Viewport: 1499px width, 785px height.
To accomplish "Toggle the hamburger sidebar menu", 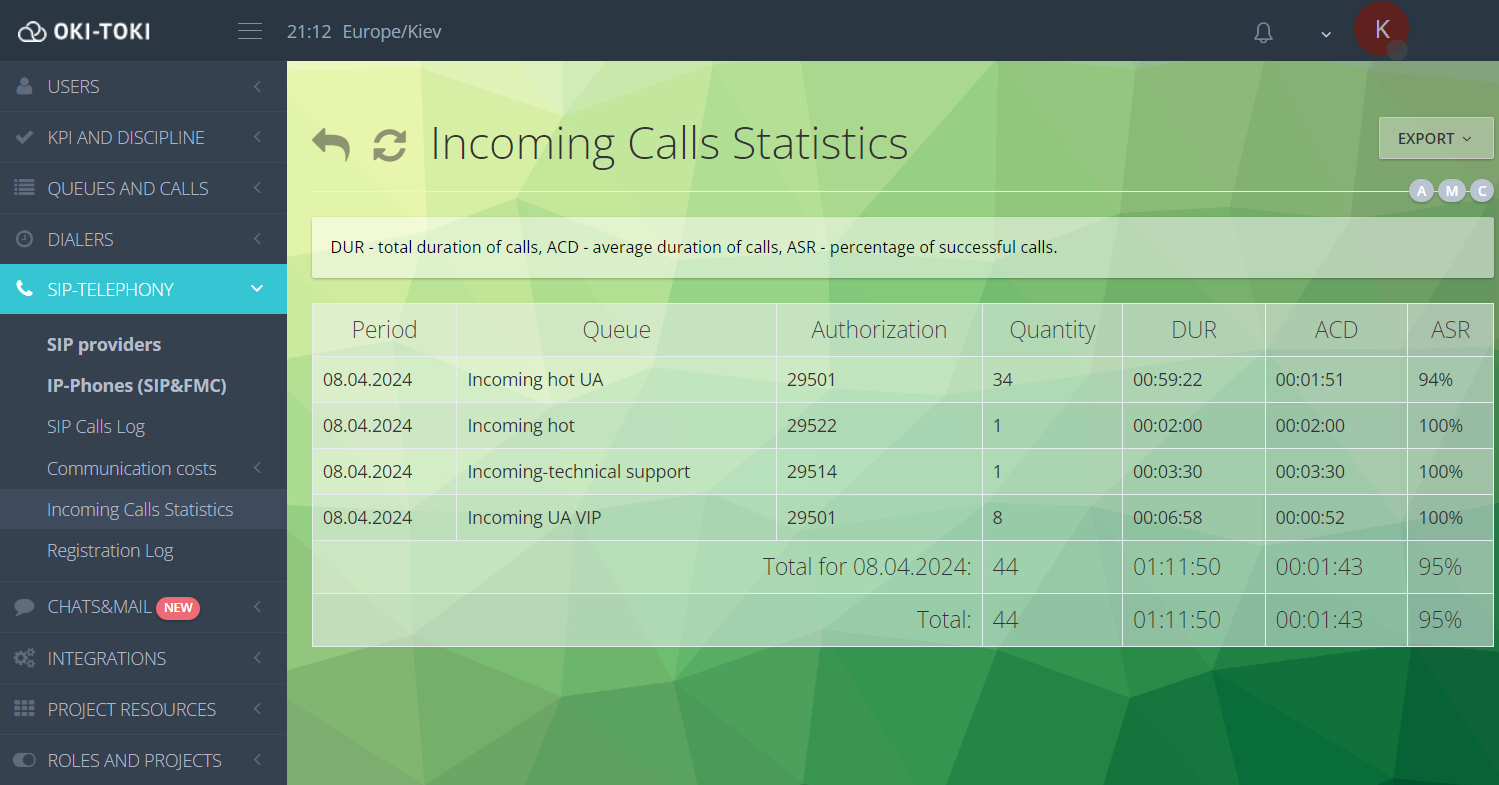I will point(250,31).
